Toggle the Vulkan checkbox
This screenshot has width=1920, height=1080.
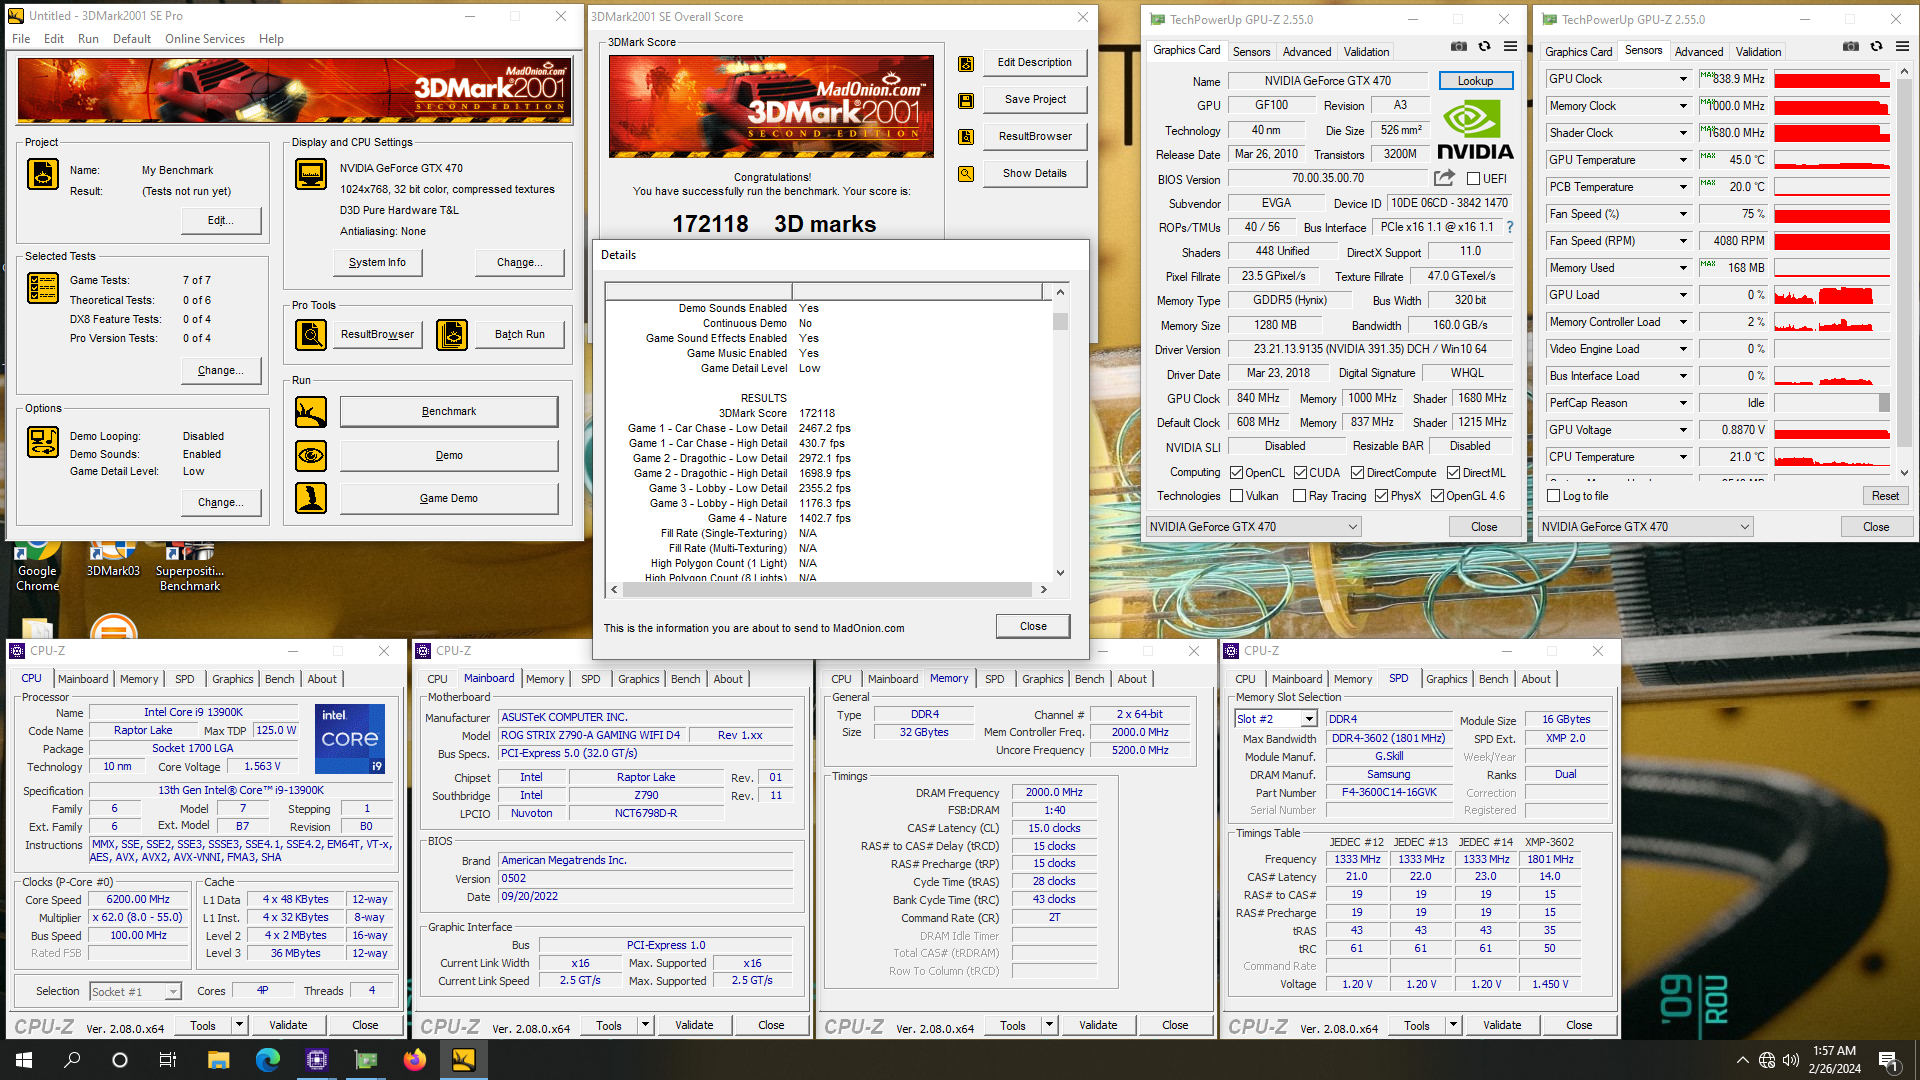1236,496
